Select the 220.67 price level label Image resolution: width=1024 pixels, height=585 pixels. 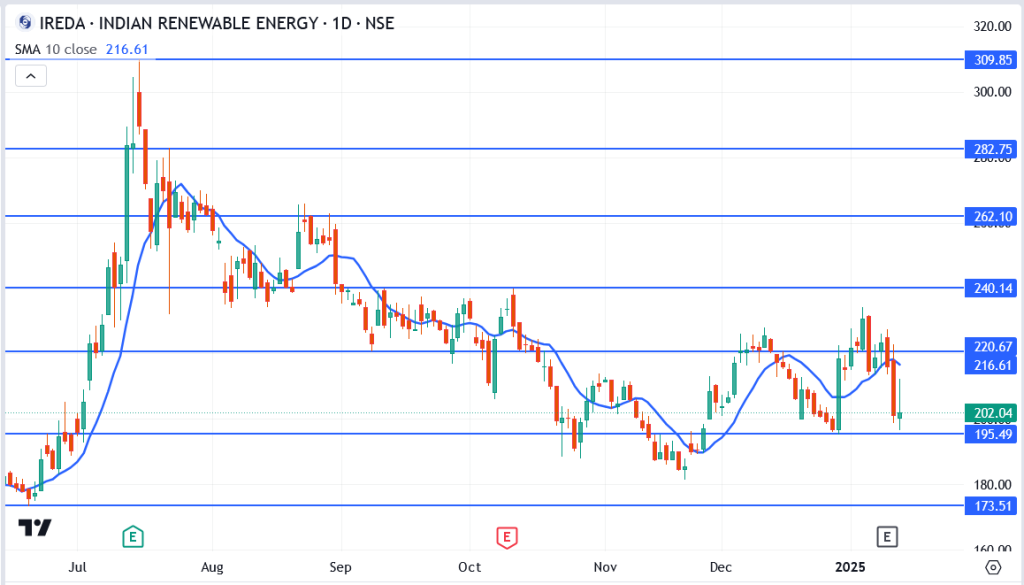click(x=987, y=346)
